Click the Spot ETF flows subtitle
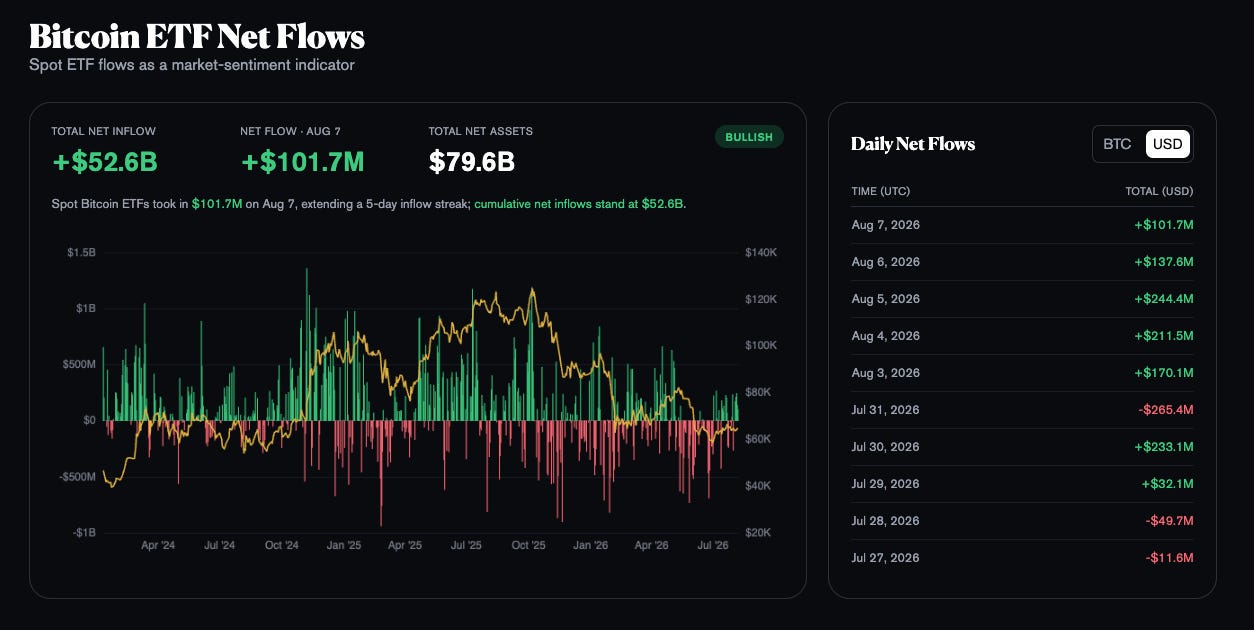Image resolution: width=1254 pixels, height=630 pixels. tap(192, 66)
